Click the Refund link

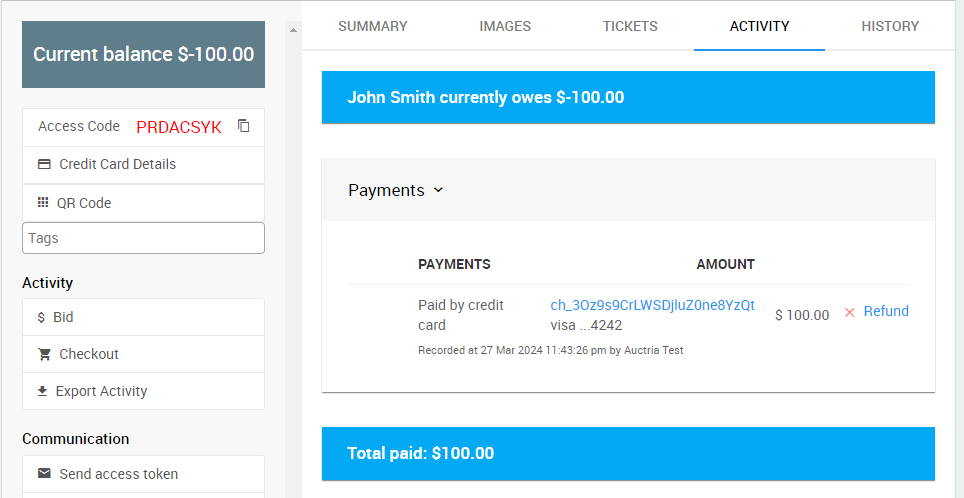[x=886, y=311]
